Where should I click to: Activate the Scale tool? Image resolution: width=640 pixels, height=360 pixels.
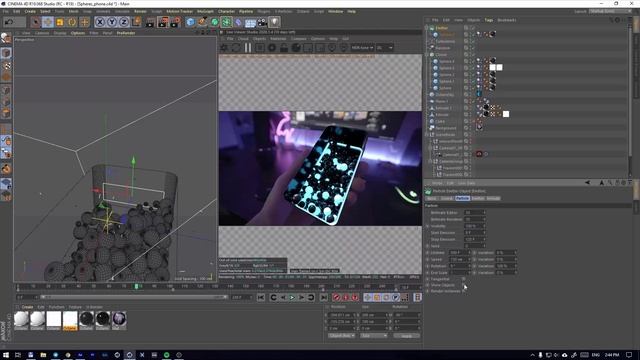[60, 22]
